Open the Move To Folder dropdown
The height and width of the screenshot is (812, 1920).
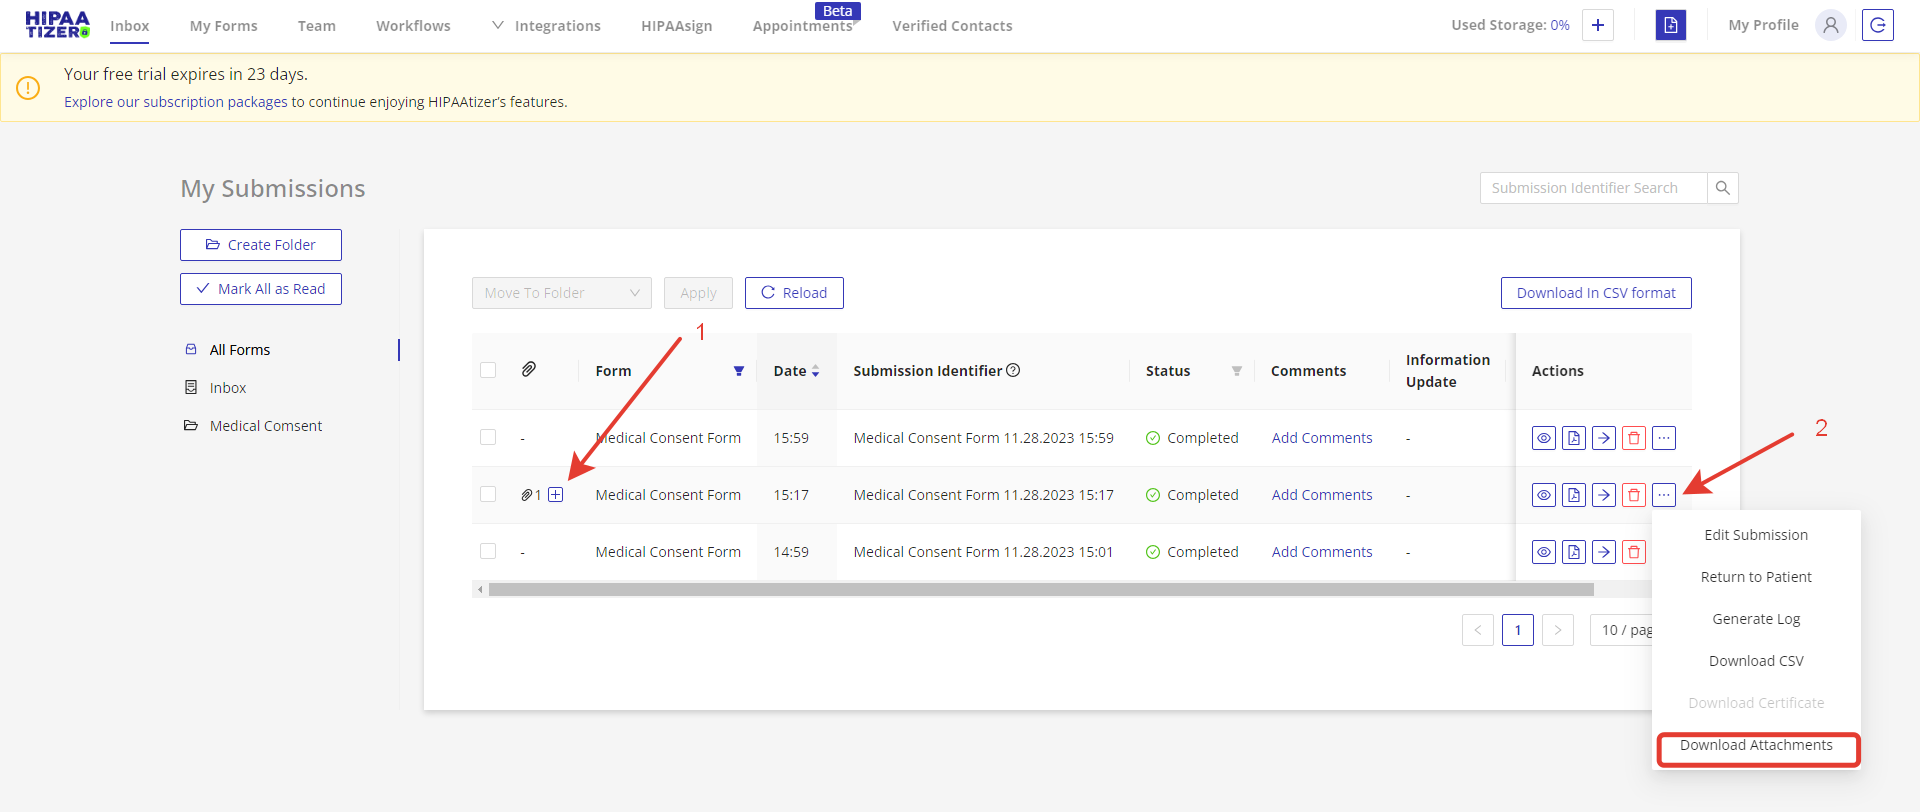click(562, 293)
